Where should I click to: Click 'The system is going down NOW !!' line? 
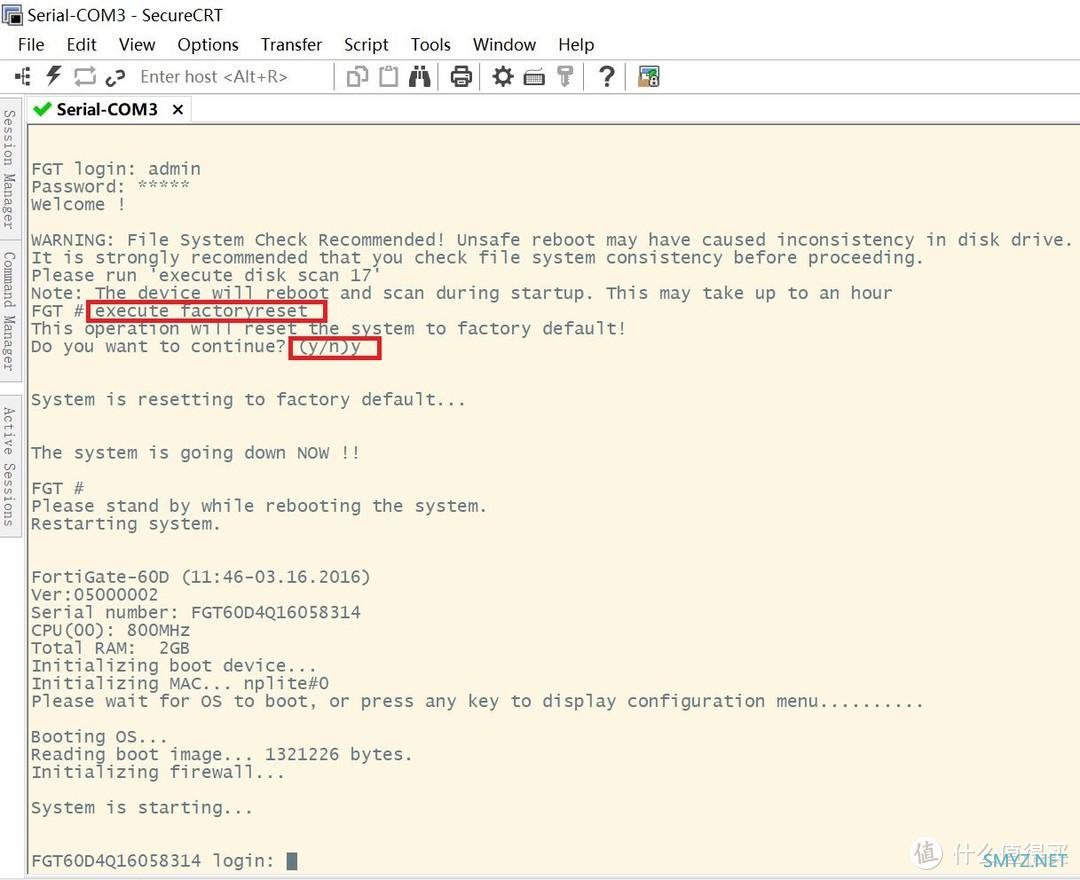pos(195,453)
